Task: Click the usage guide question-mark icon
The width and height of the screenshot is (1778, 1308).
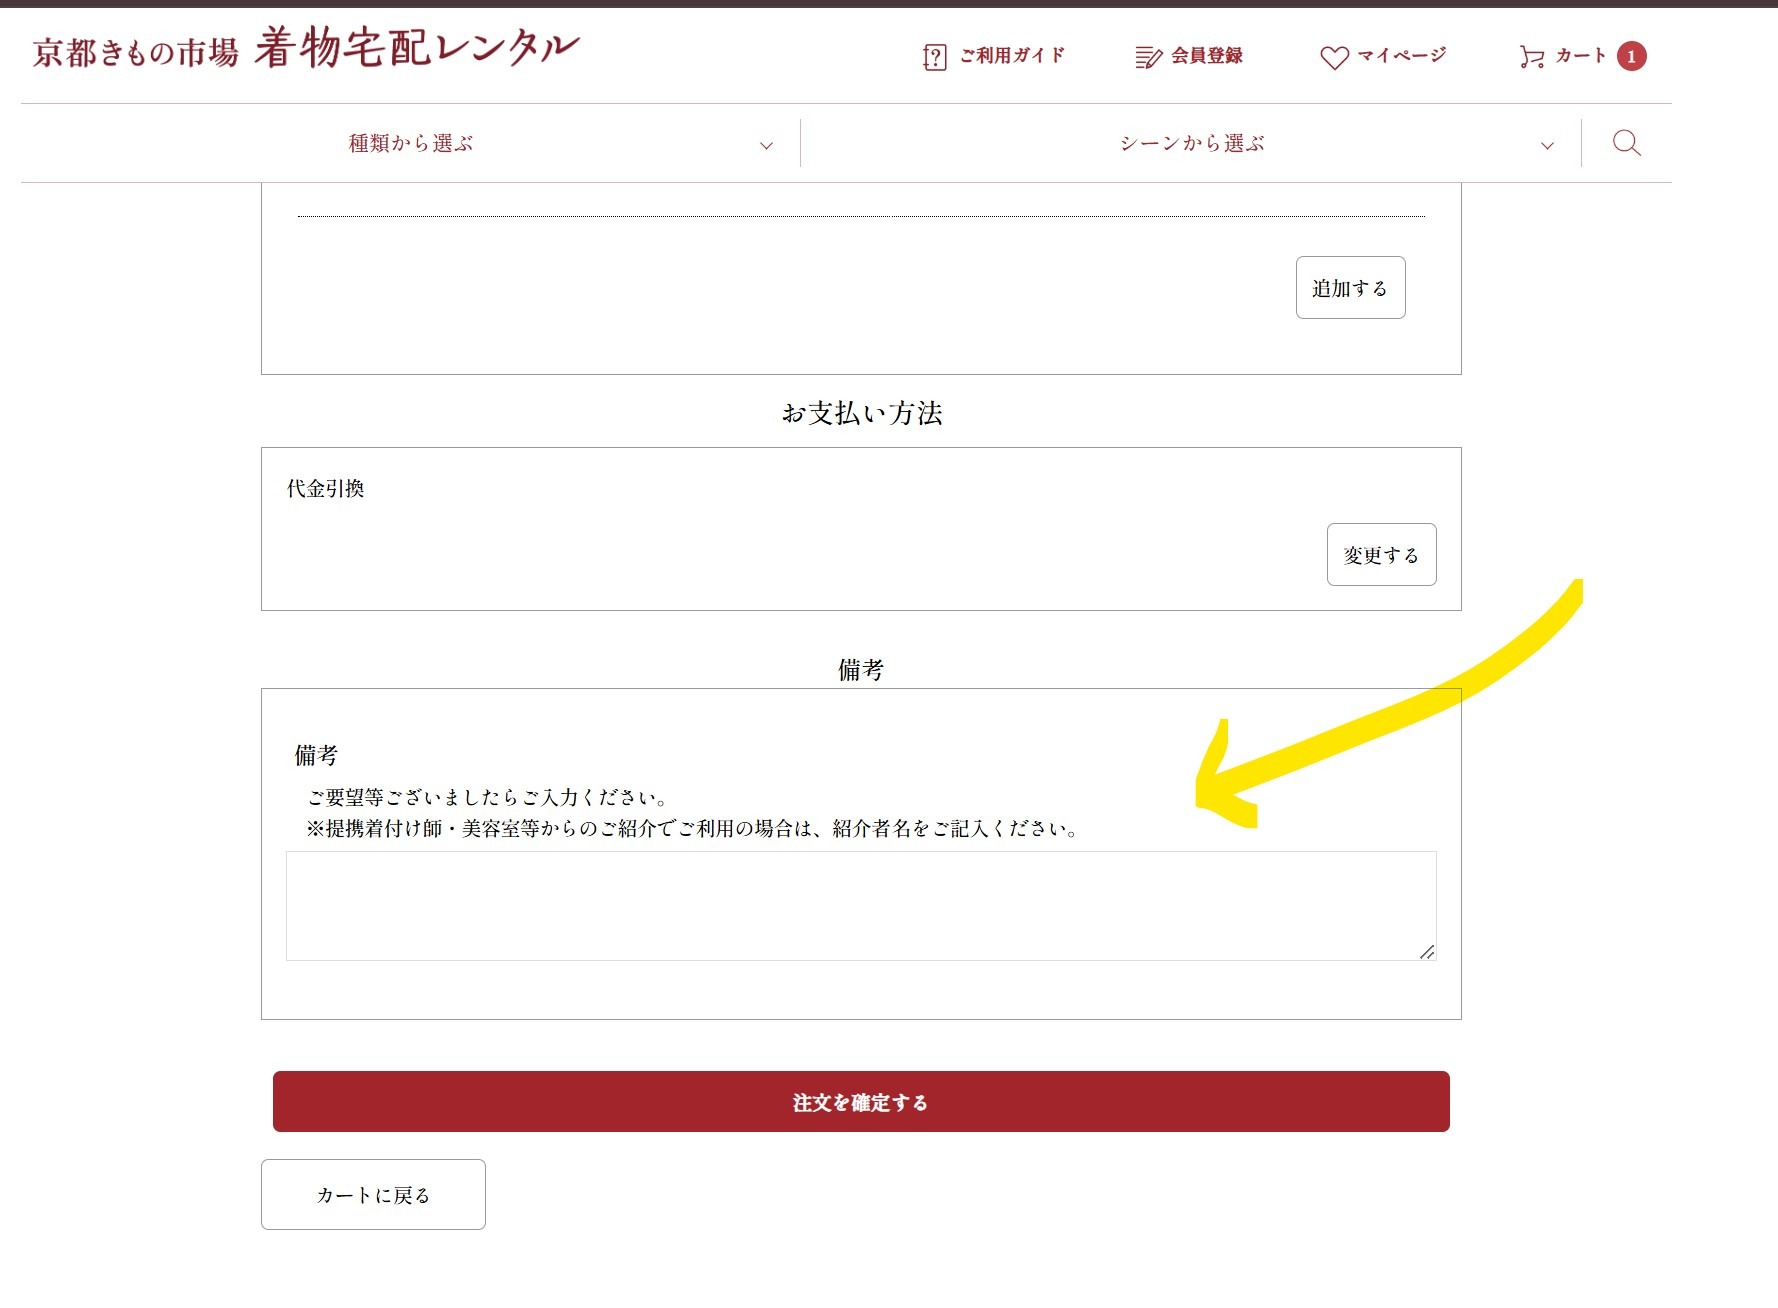Action: (934, 57)
